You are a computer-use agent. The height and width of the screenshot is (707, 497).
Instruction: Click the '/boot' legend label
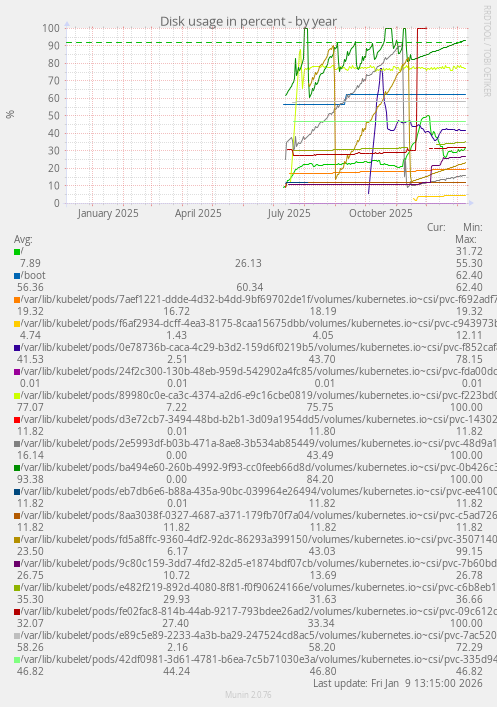point(33,275)
